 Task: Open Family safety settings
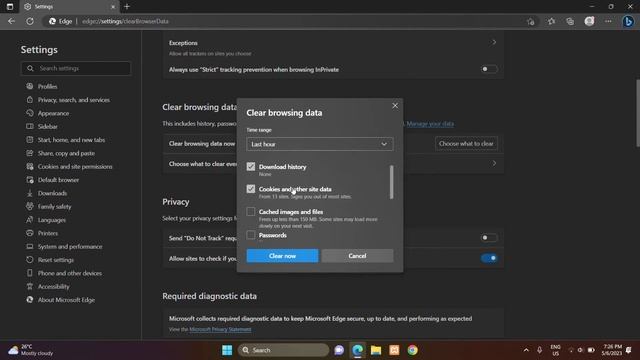[x=54, y=207]
